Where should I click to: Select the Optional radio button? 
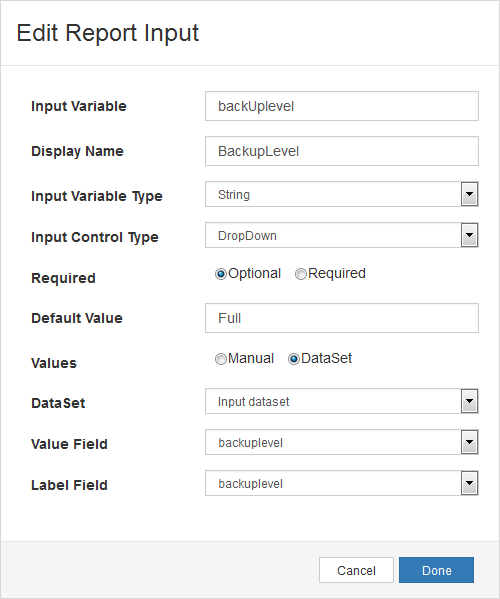click(x=221, y=274)
